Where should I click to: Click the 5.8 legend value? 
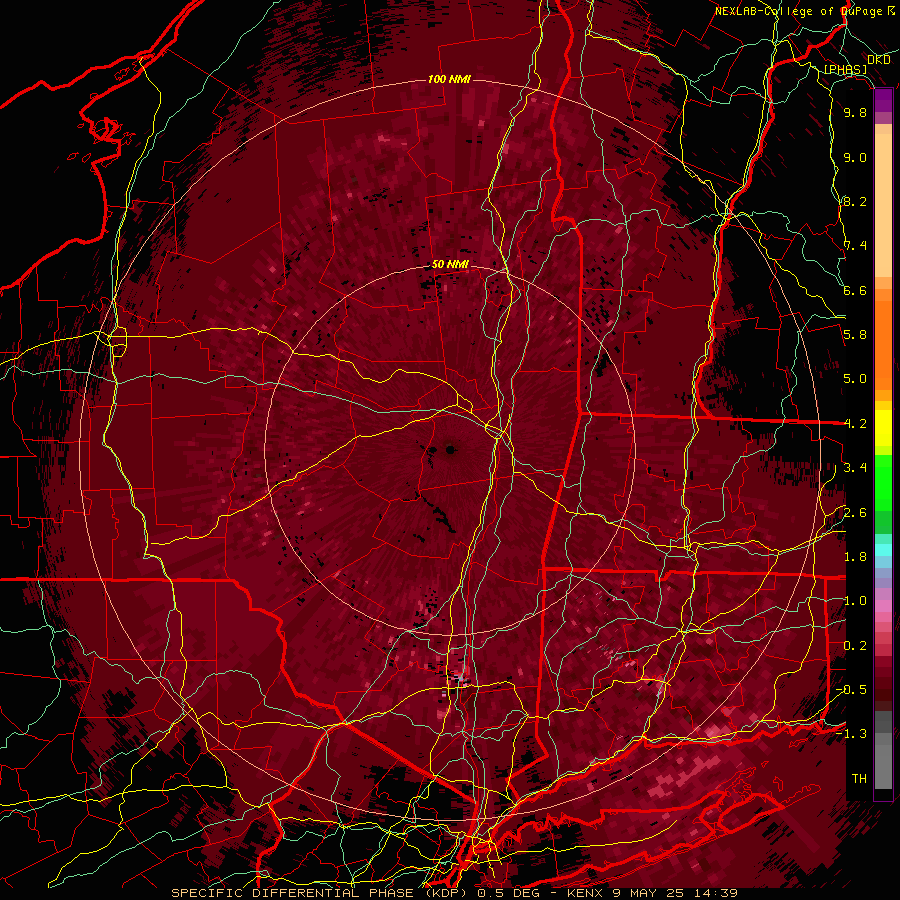point(855,335)
